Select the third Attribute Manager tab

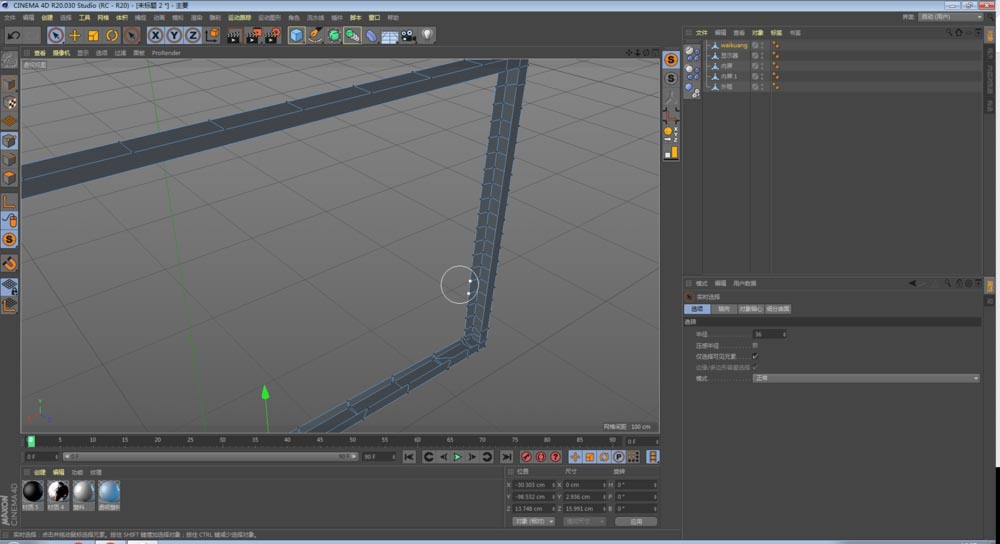[x=750, y=309]
